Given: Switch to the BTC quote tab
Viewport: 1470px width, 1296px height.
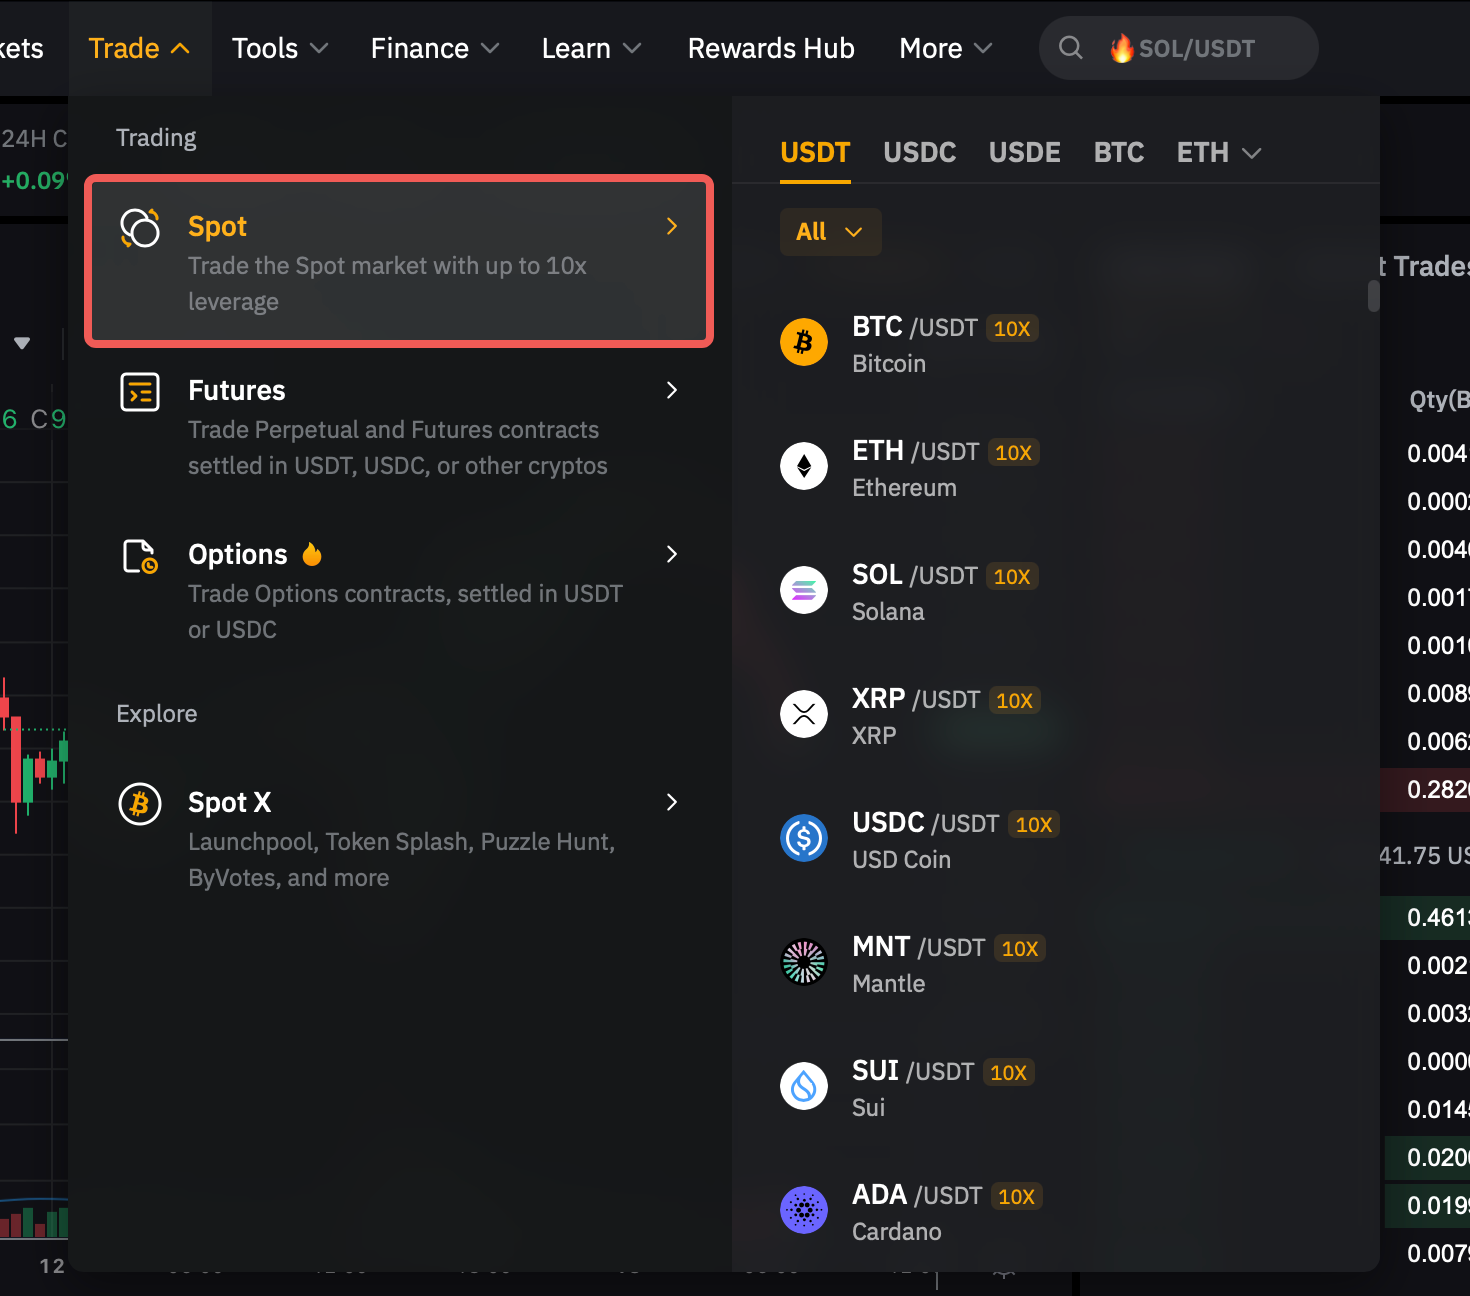Looking at the screenshot, I should click(x=1118, y=153).
